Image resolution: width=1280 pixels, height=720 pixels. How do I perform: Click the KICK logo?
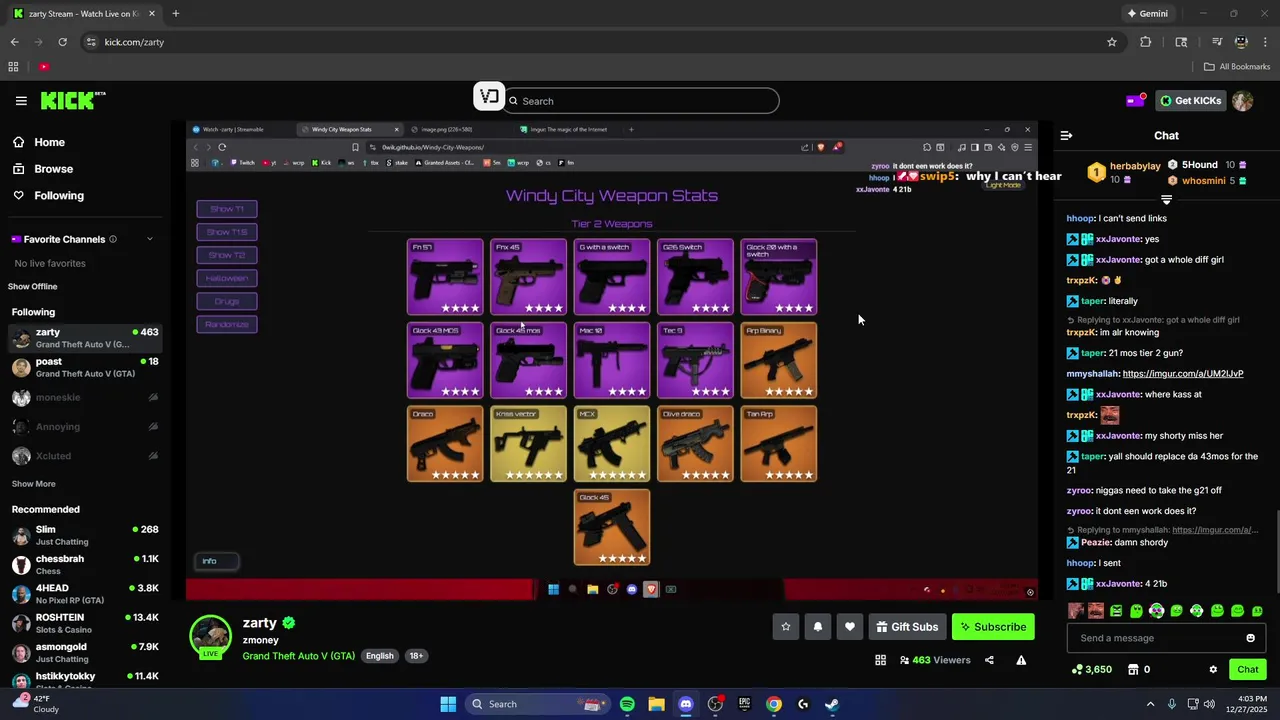tap(73, 101)
